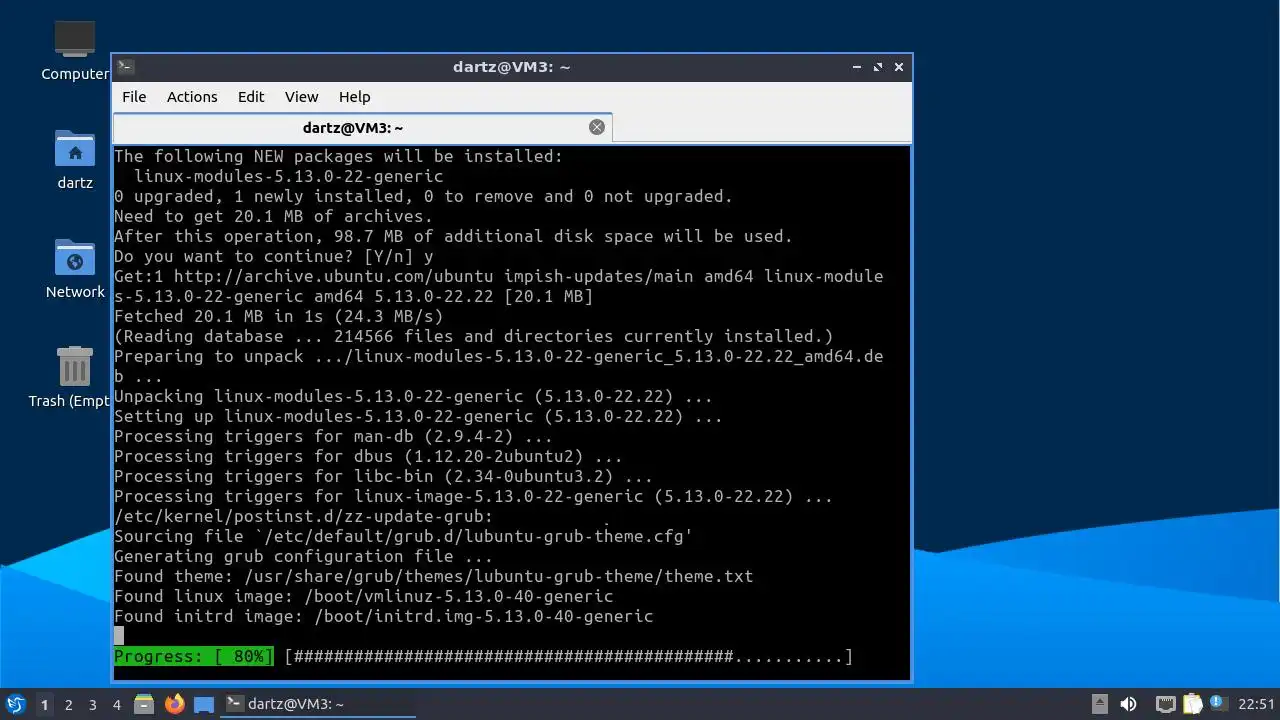The height and width of the screenshot is (720, 1280).
Task: Open the Edit menu
Action: (251, 97)
